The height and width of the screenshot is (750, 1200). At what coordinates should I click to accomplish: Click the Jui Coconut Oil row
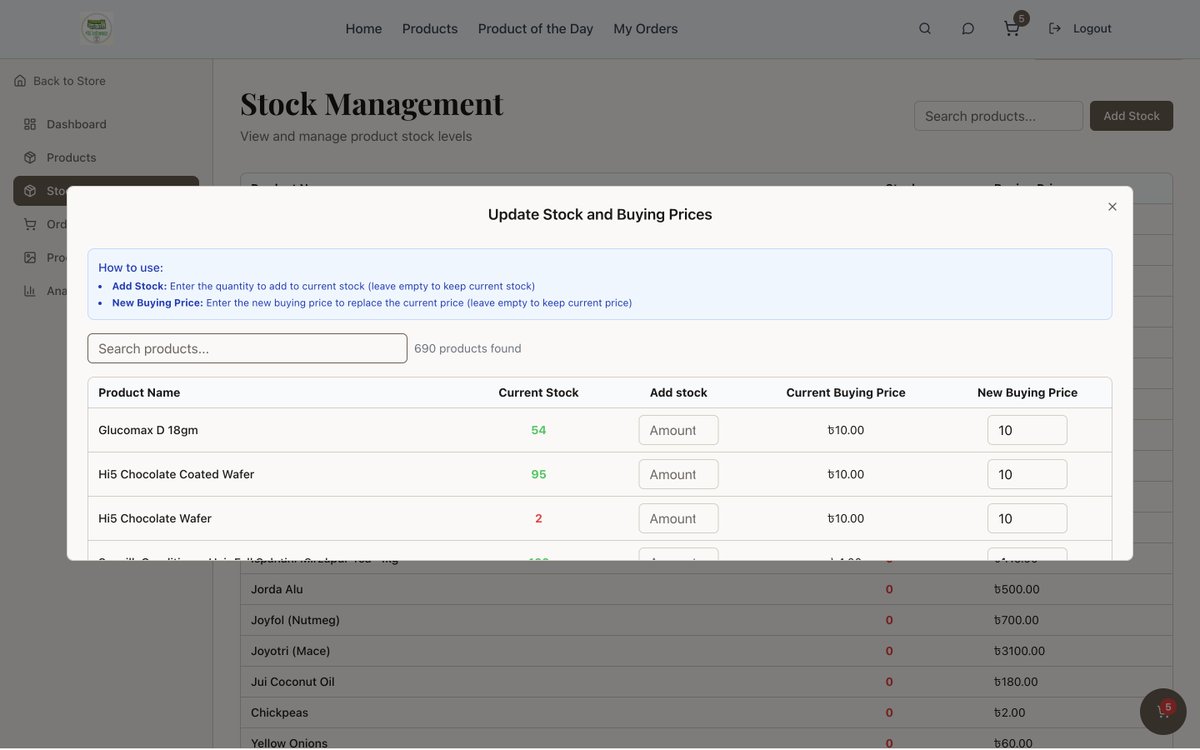click(x=706, y=682)
